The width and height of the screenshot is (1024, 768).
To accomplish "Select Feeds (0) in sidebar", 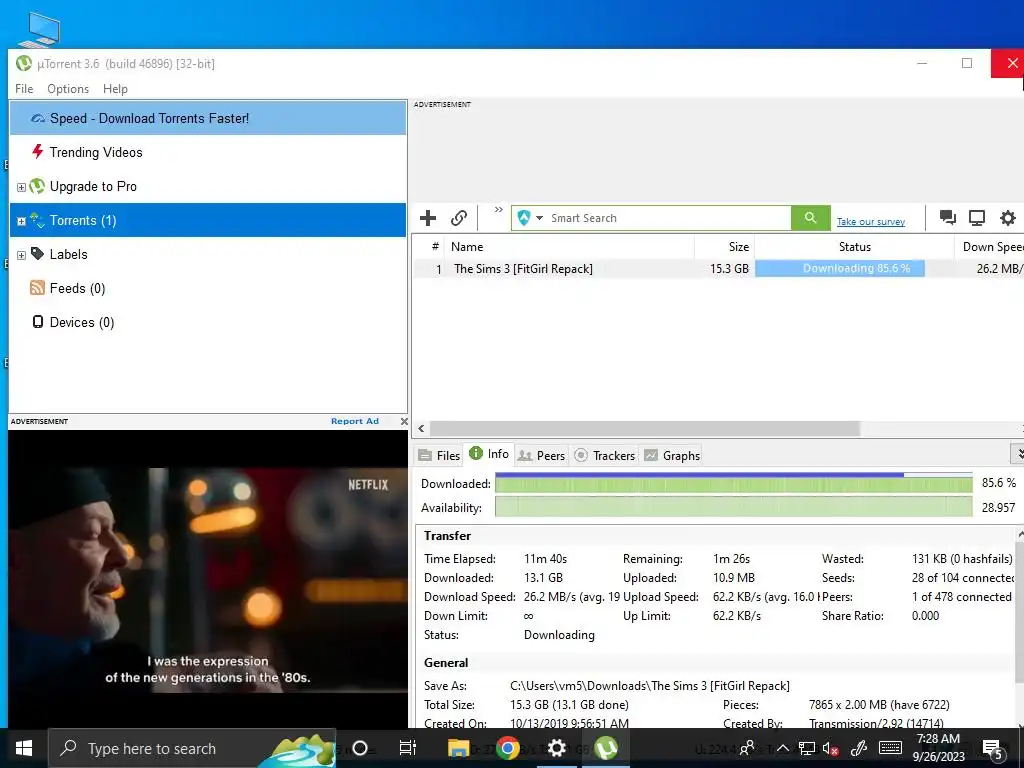I will point(208,288).
